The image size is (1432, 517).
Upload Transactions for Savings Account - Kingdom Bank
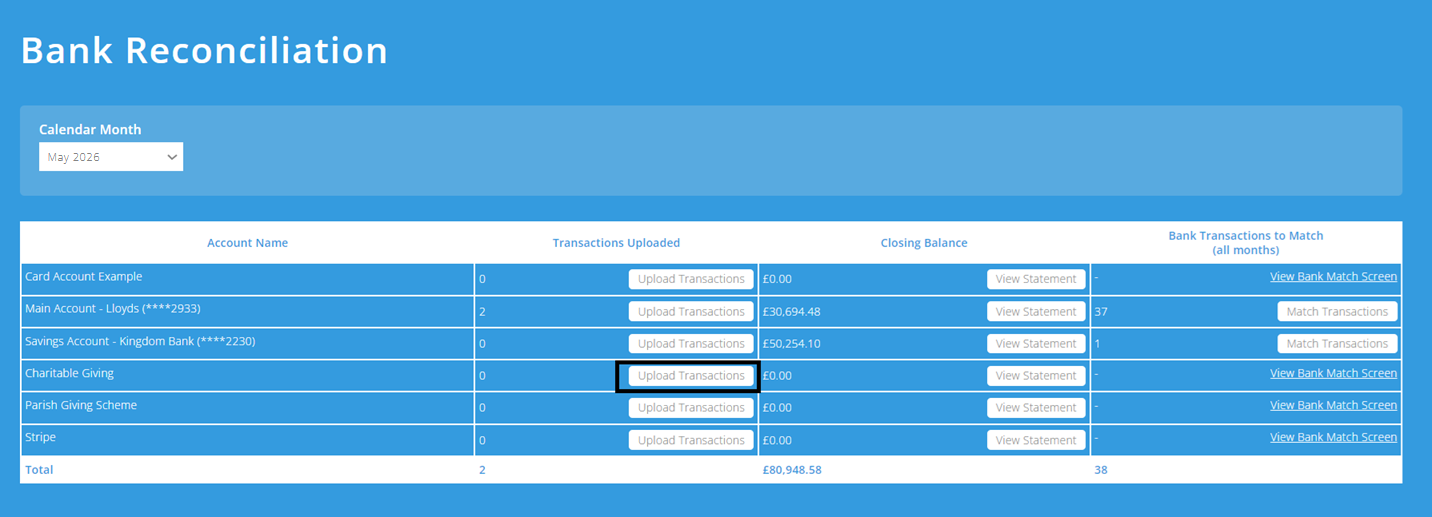[x=691, y=343]
